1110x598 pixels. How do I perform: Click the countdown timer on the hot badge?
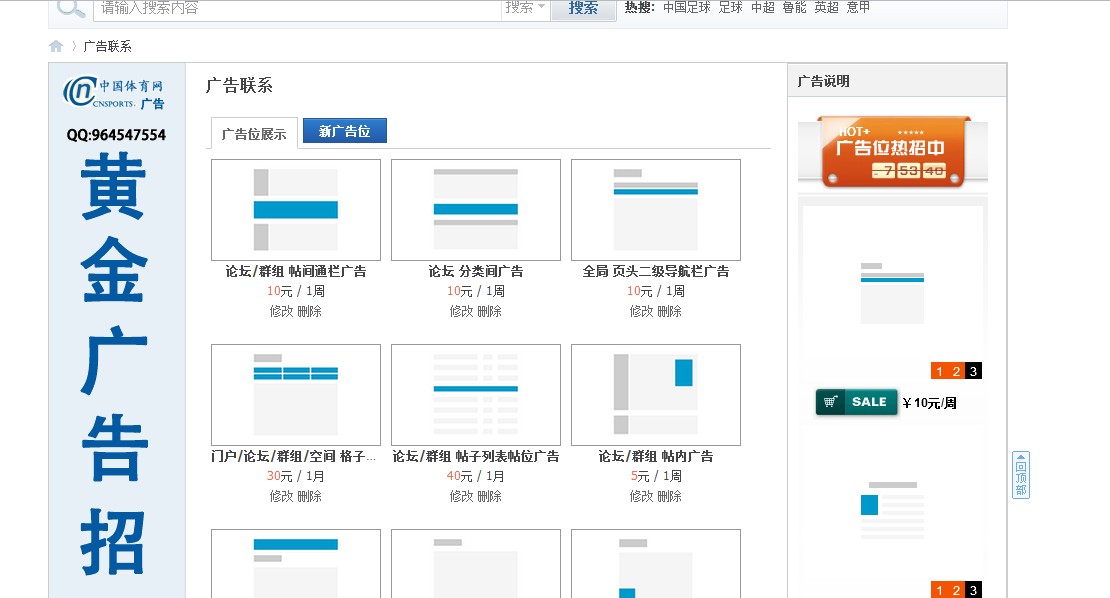(x=910, y=169)
